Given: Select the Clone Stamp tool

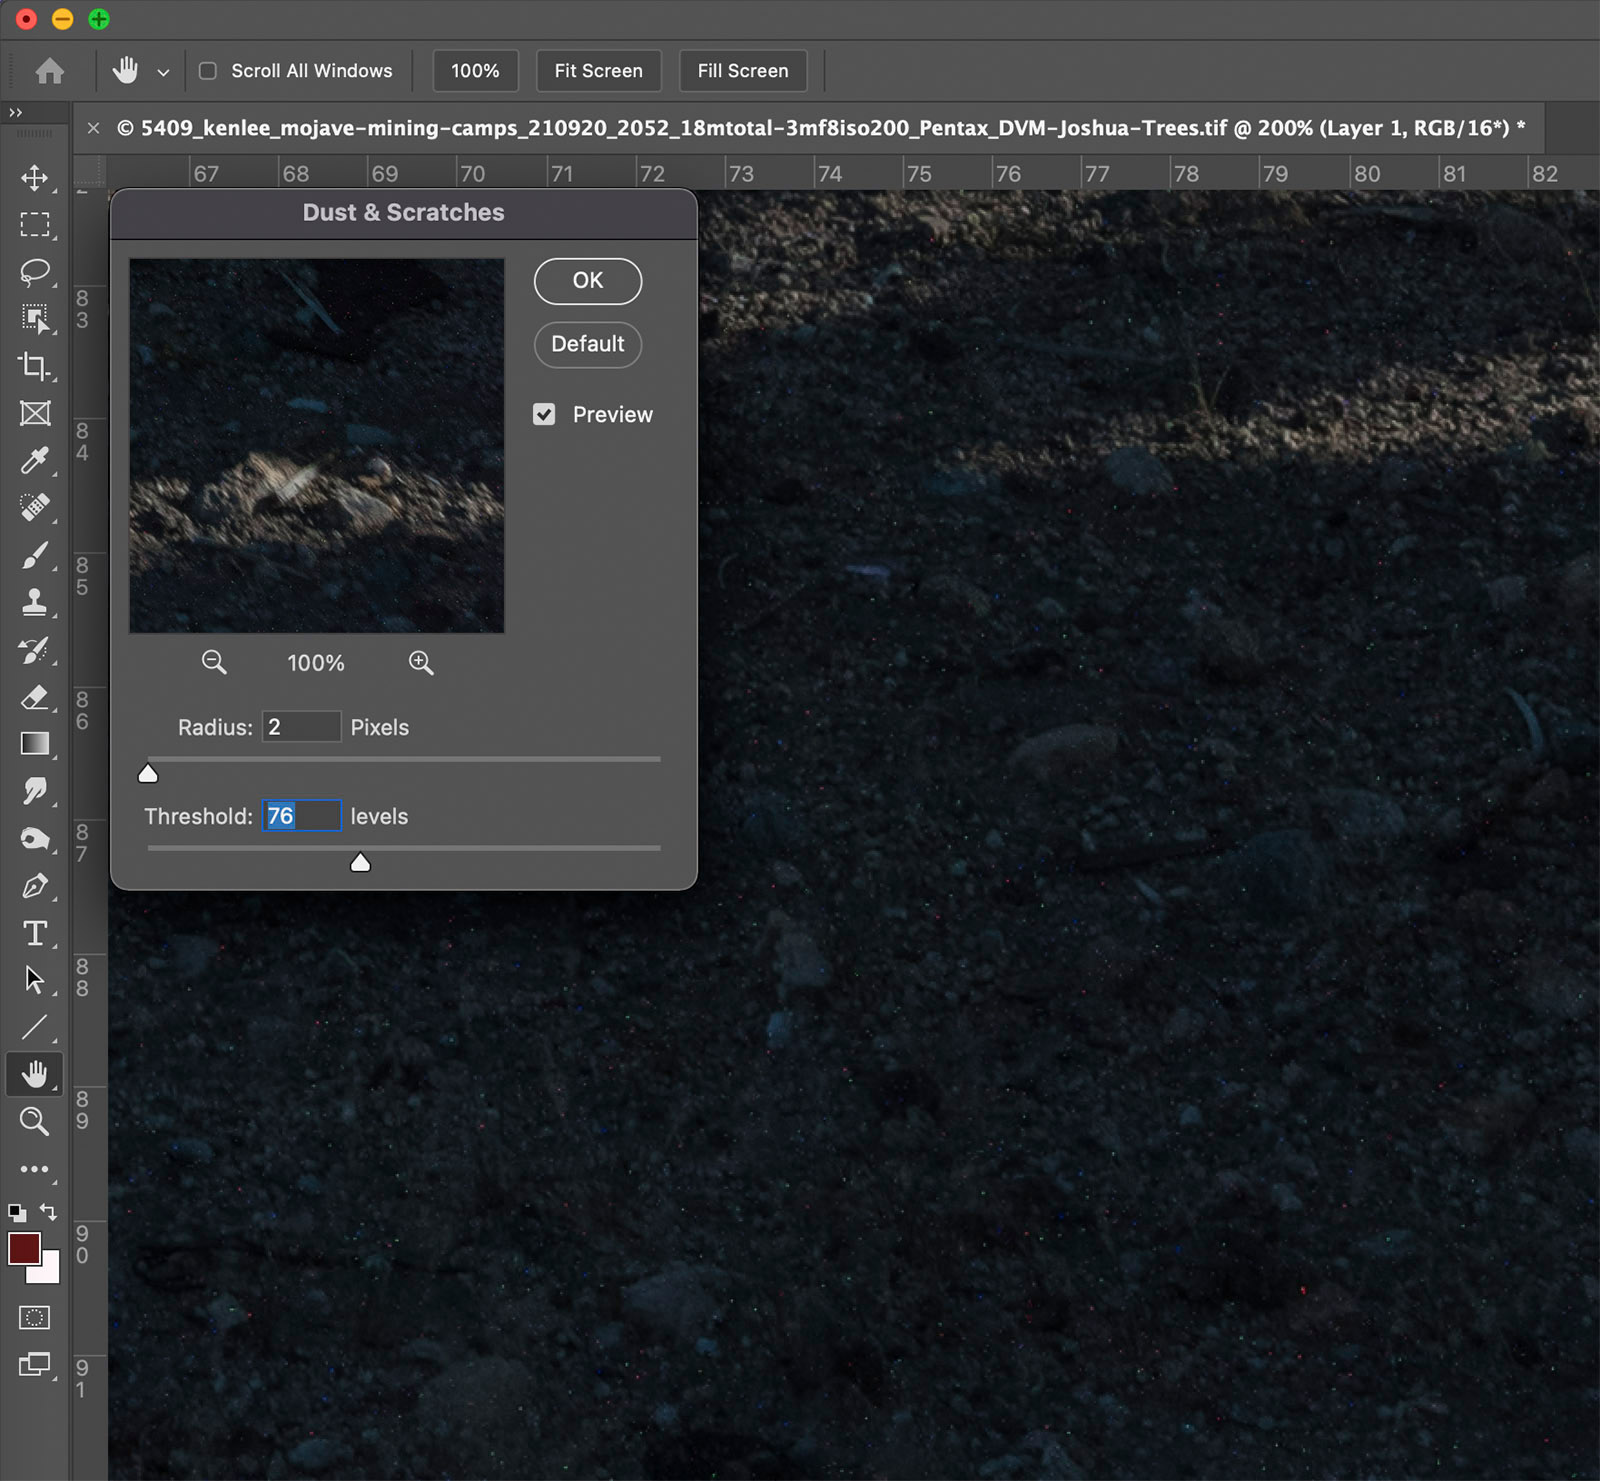Looking at the screenshot, I should click(x=35, y=602).
